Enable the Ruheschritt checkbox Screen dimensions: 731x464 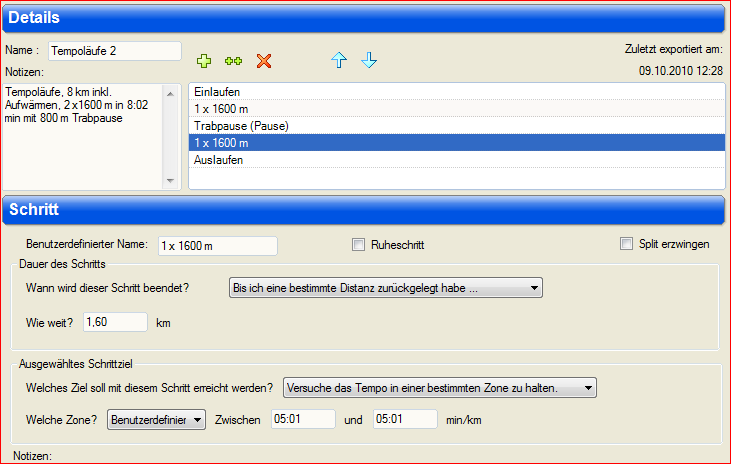359,244
